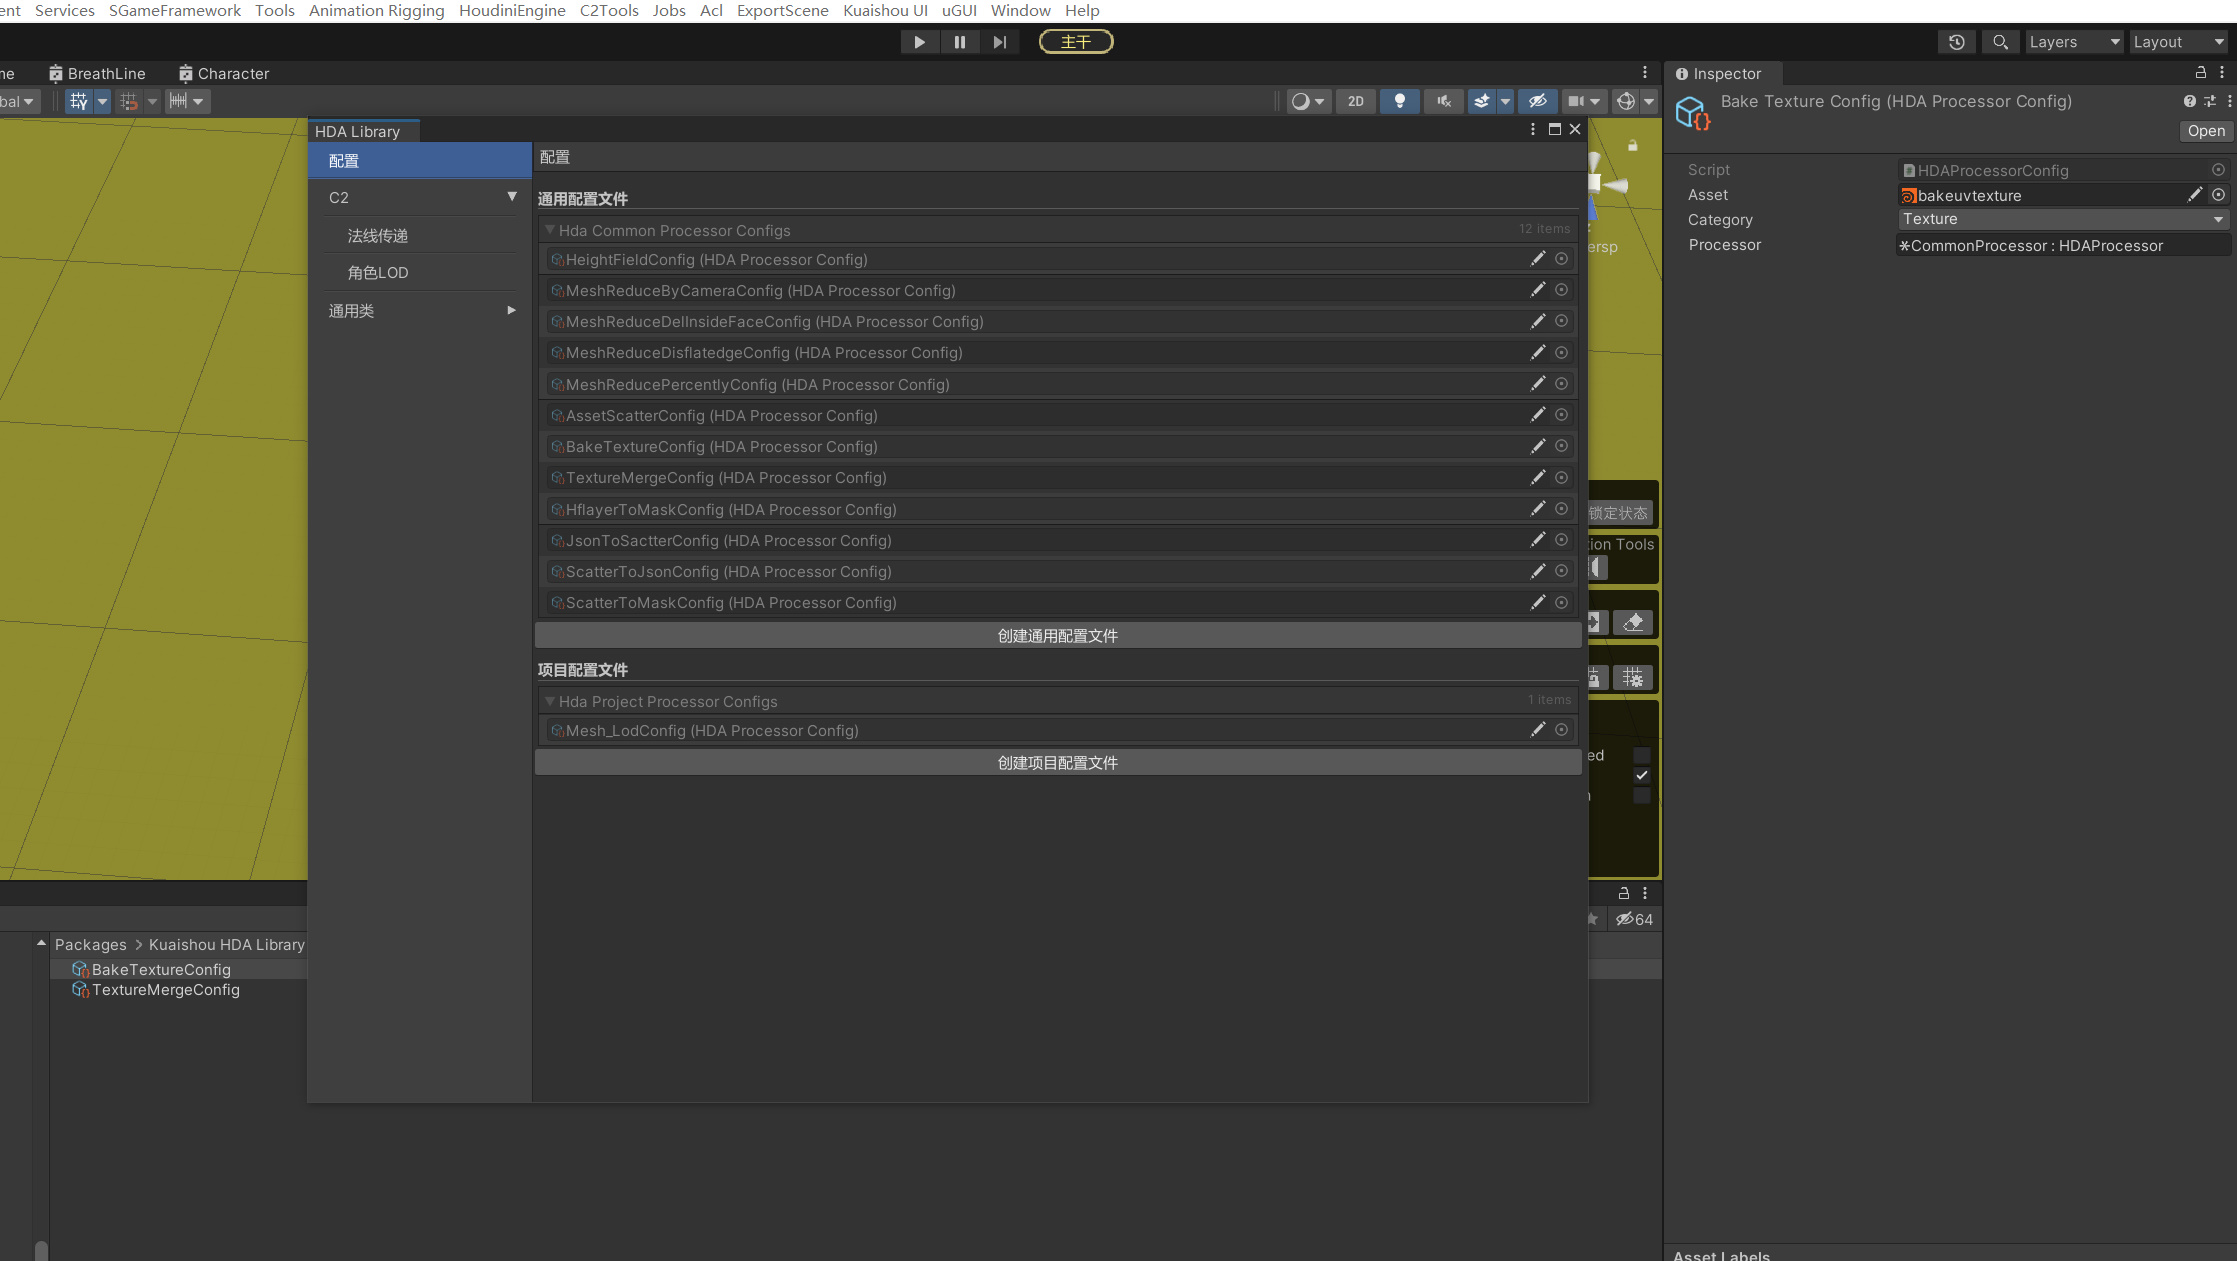Select BakeTextureConfig in the Project panel
This screenshot has width=2237, height=1261.
[161, 969]
